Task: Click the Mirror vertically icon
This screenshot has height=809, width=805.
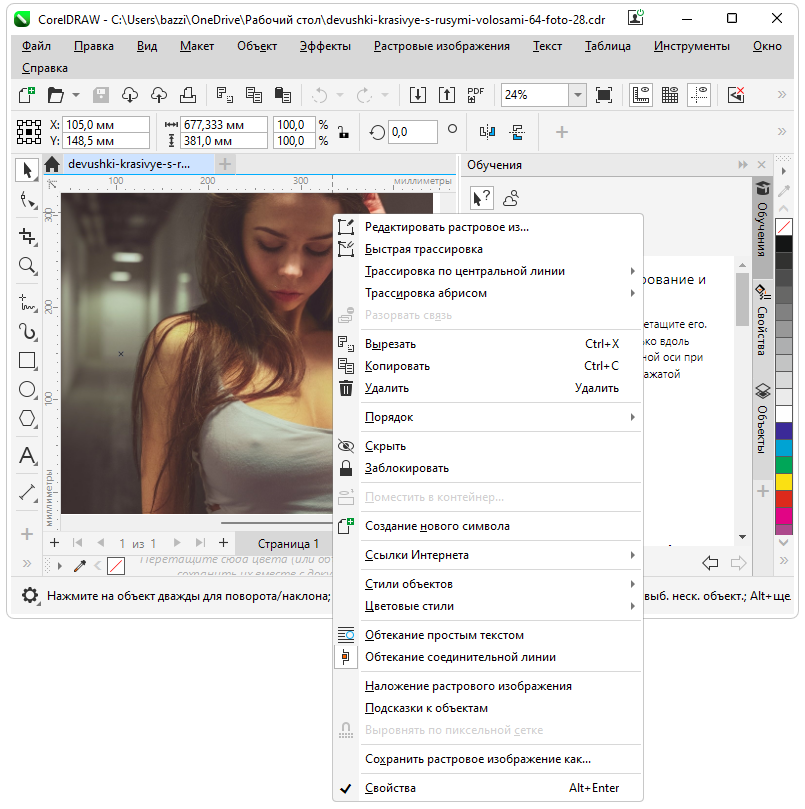Action: (517, 132)
